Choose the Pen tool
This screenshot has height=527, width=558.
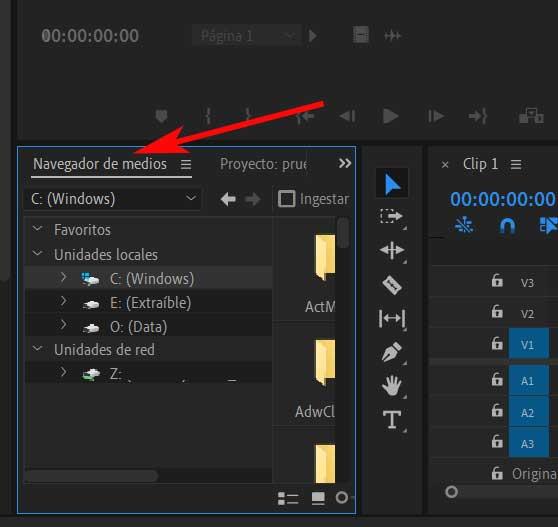(391, 352)
